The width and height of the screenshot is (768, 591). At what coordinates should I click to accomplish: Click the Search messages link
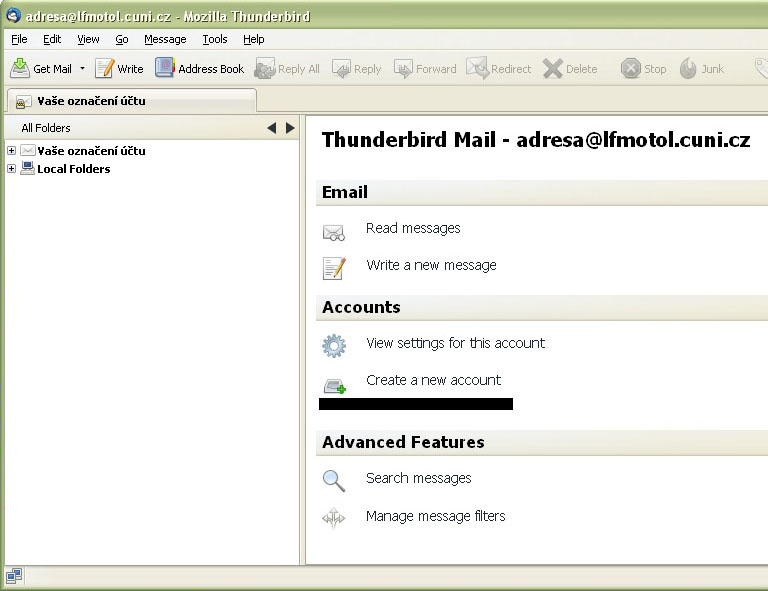coord(418,478)
